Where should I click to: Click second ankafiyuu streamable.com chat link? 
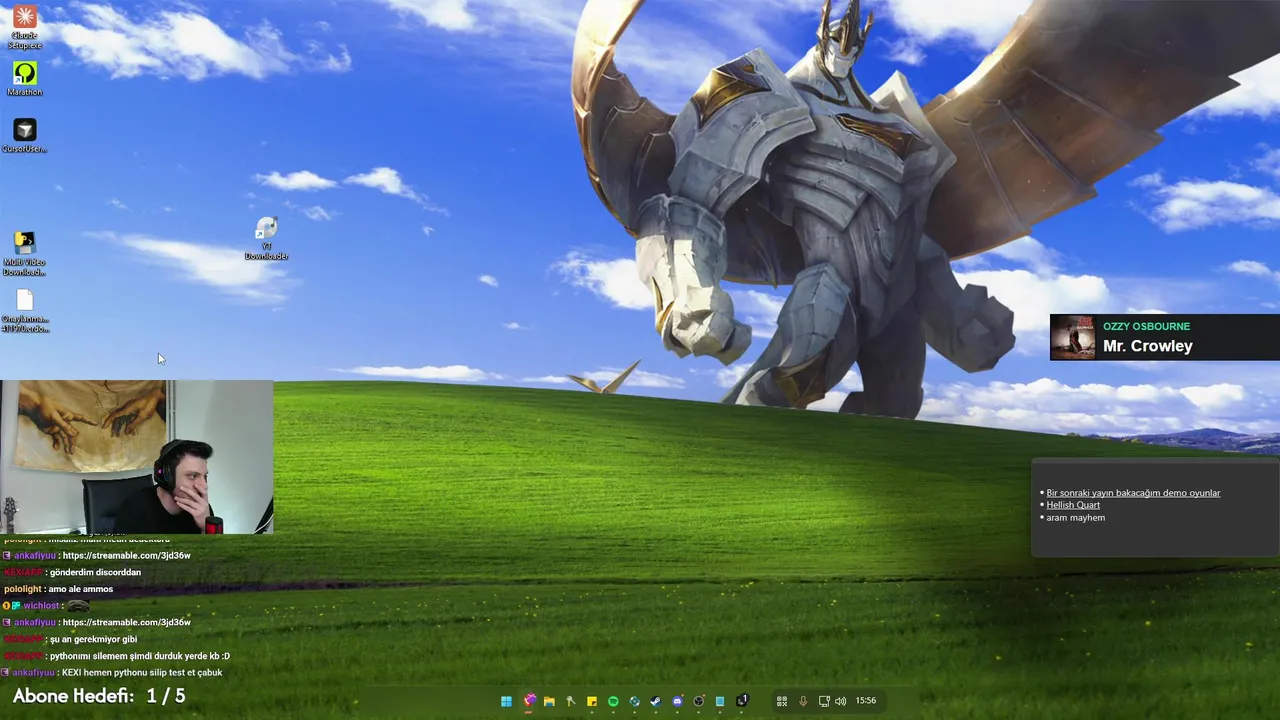point(126,622)
